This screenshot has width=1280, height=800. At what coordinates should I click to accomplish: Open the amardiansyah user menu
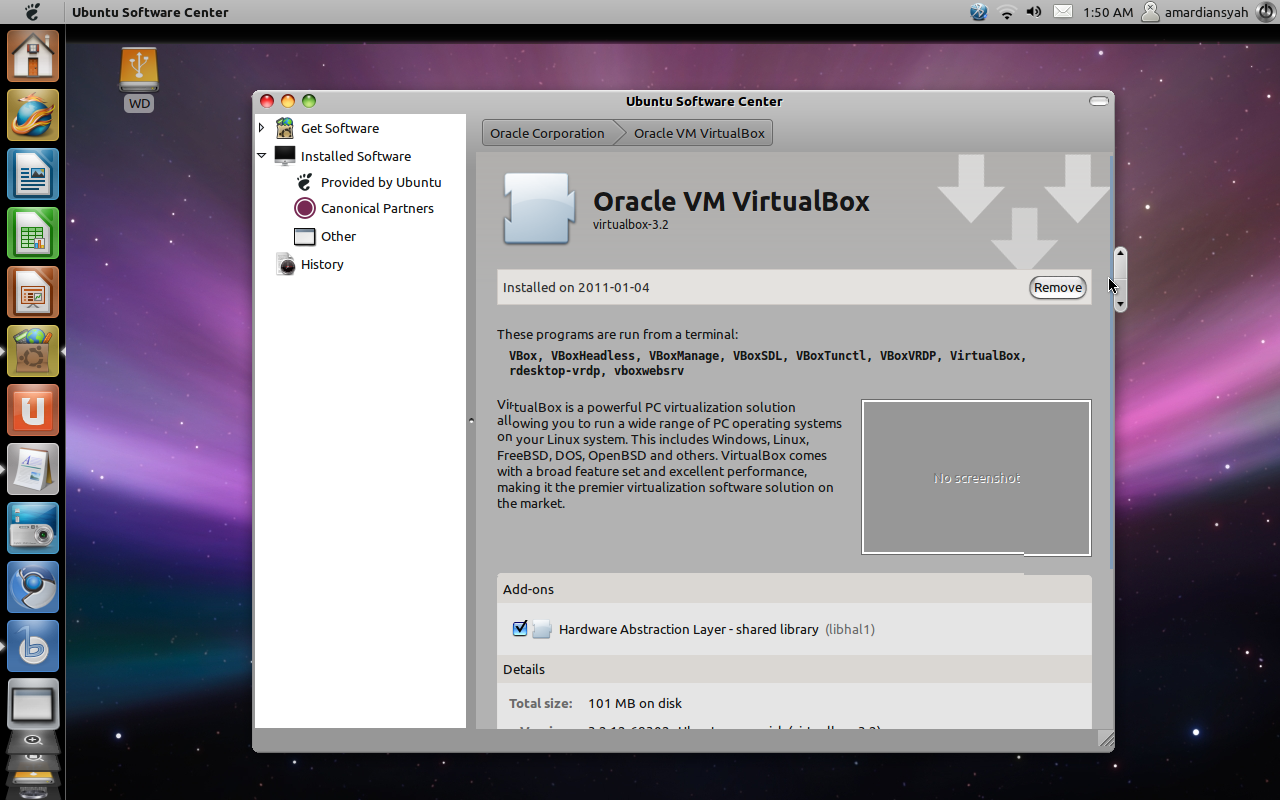pos(1195,12)
